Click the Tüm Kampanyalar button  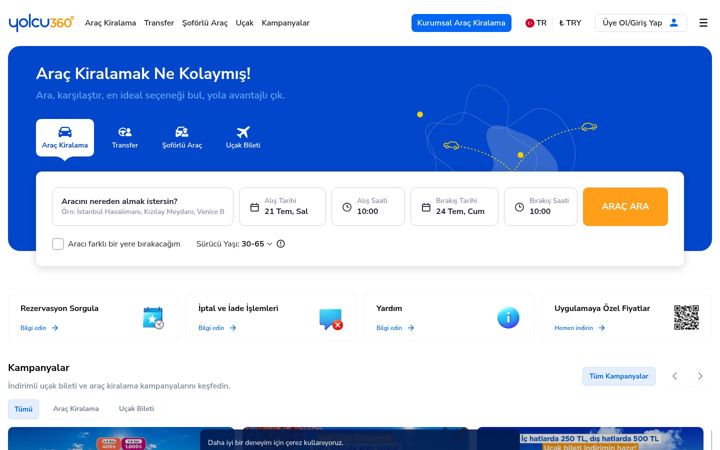click(x=619, y=376)
